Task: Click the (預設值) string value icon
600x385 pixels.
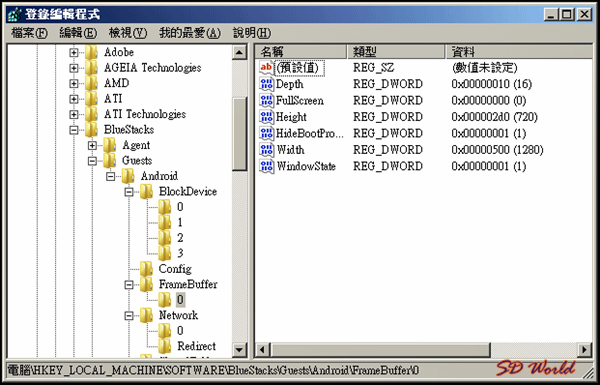Action: coord(266,68)
